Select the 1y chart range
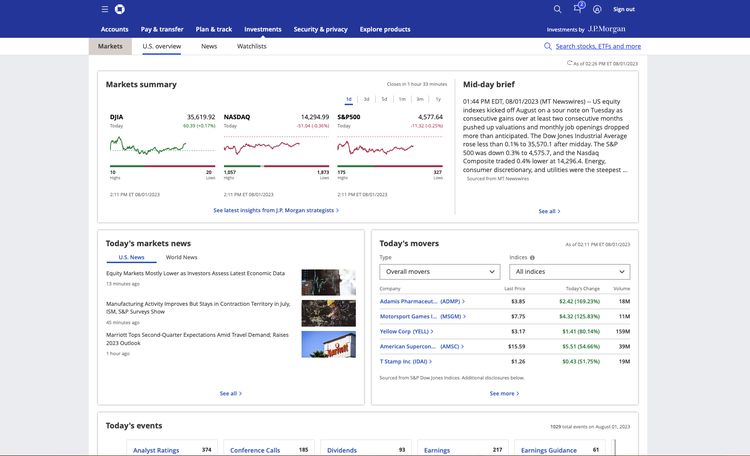This screenshot has width=750, height=456. coord(438,99)
